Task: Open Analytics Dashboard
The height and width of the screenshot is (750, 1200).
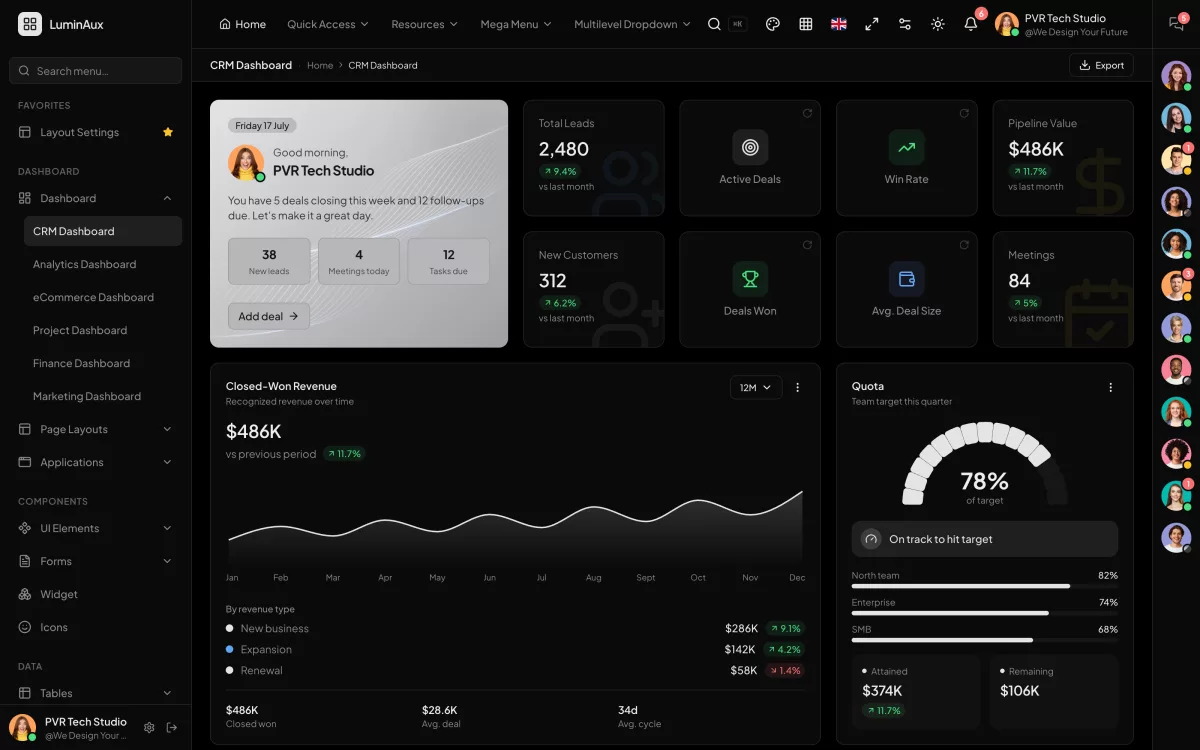Action: (103, 264)
